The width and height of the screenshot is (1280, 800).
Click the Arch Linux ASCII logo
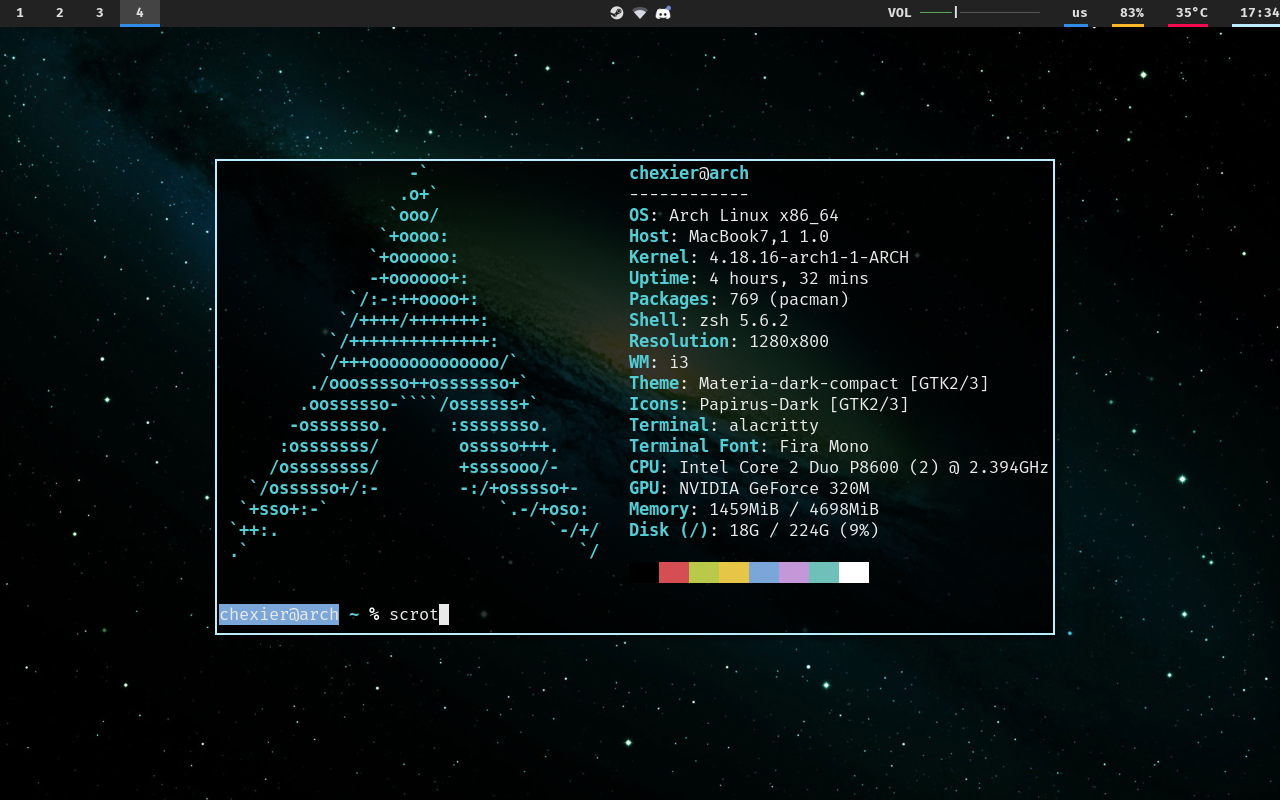point(414,362)
